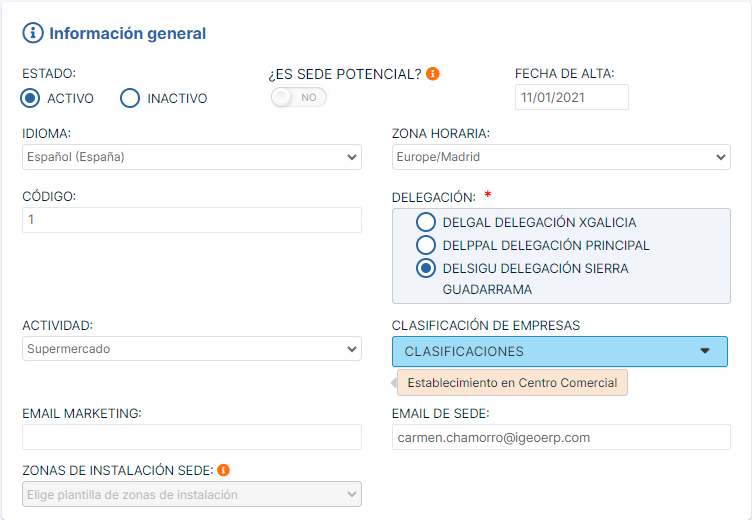Click the Información general heading
Image resolution: width=752 pixels, height=520 pixels.
127,33
